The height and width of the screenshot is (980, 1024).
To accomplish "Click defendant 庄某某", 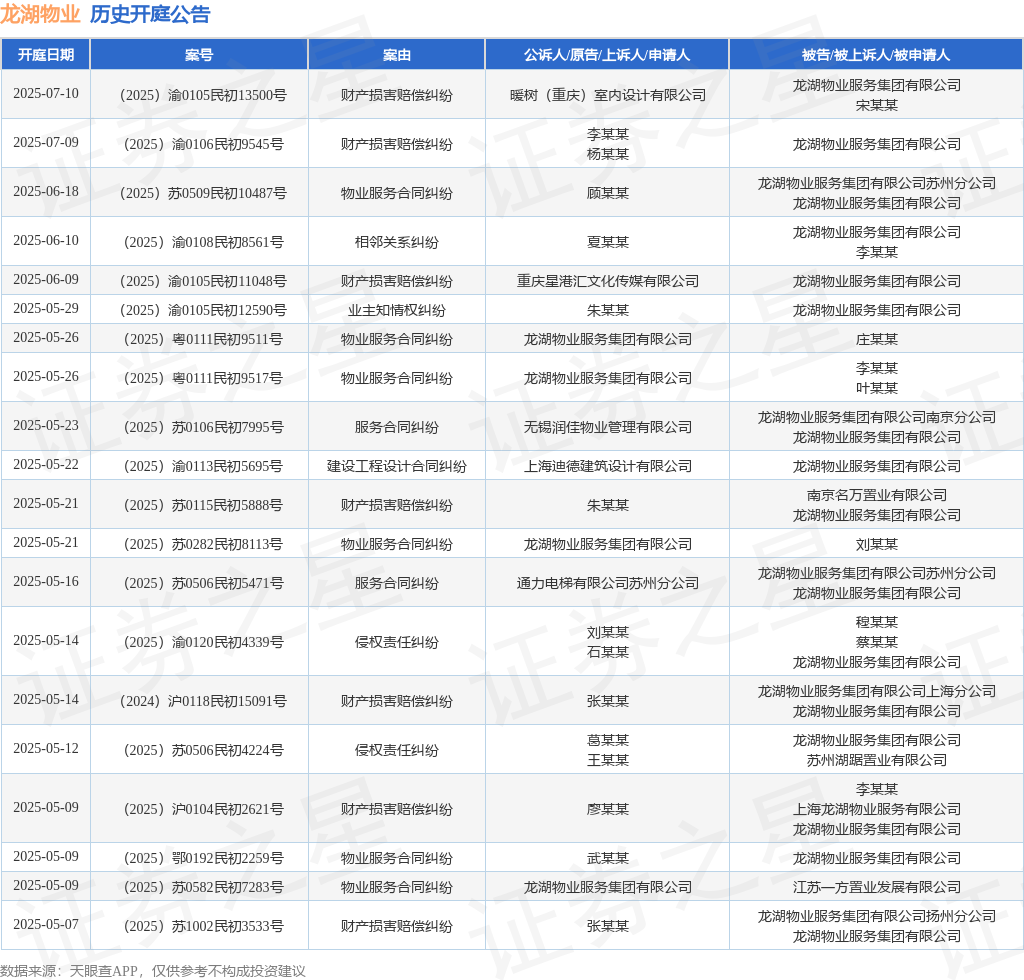I will (x=876, y=340).
